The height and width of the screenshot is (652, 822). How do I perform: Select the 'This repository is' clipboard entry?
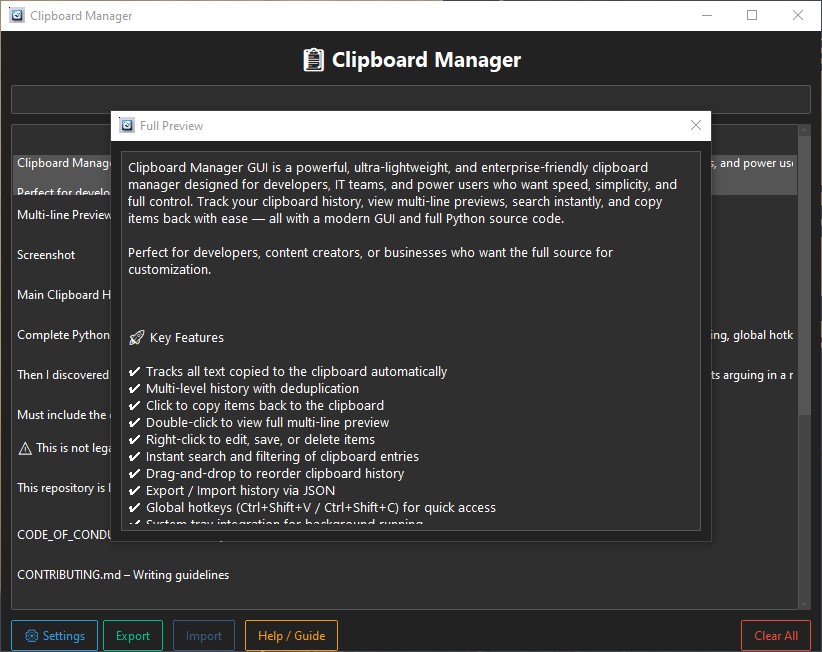point(63,487)
